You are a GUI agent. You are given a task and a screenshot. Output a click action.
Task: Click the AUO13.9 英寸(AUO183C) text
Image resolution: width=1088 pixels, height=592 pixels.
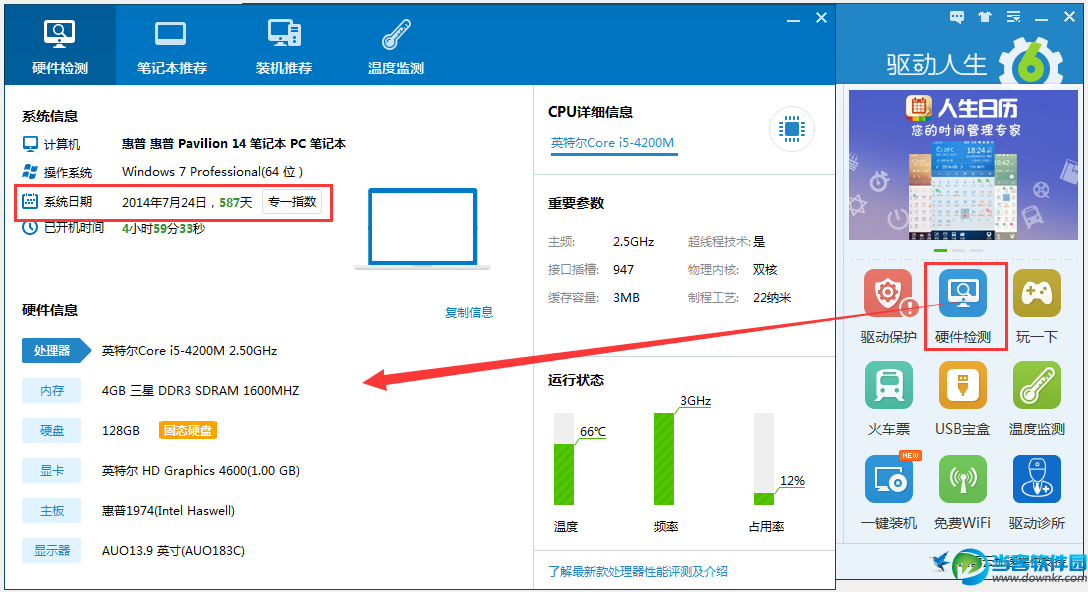click(x=173, y=550)
